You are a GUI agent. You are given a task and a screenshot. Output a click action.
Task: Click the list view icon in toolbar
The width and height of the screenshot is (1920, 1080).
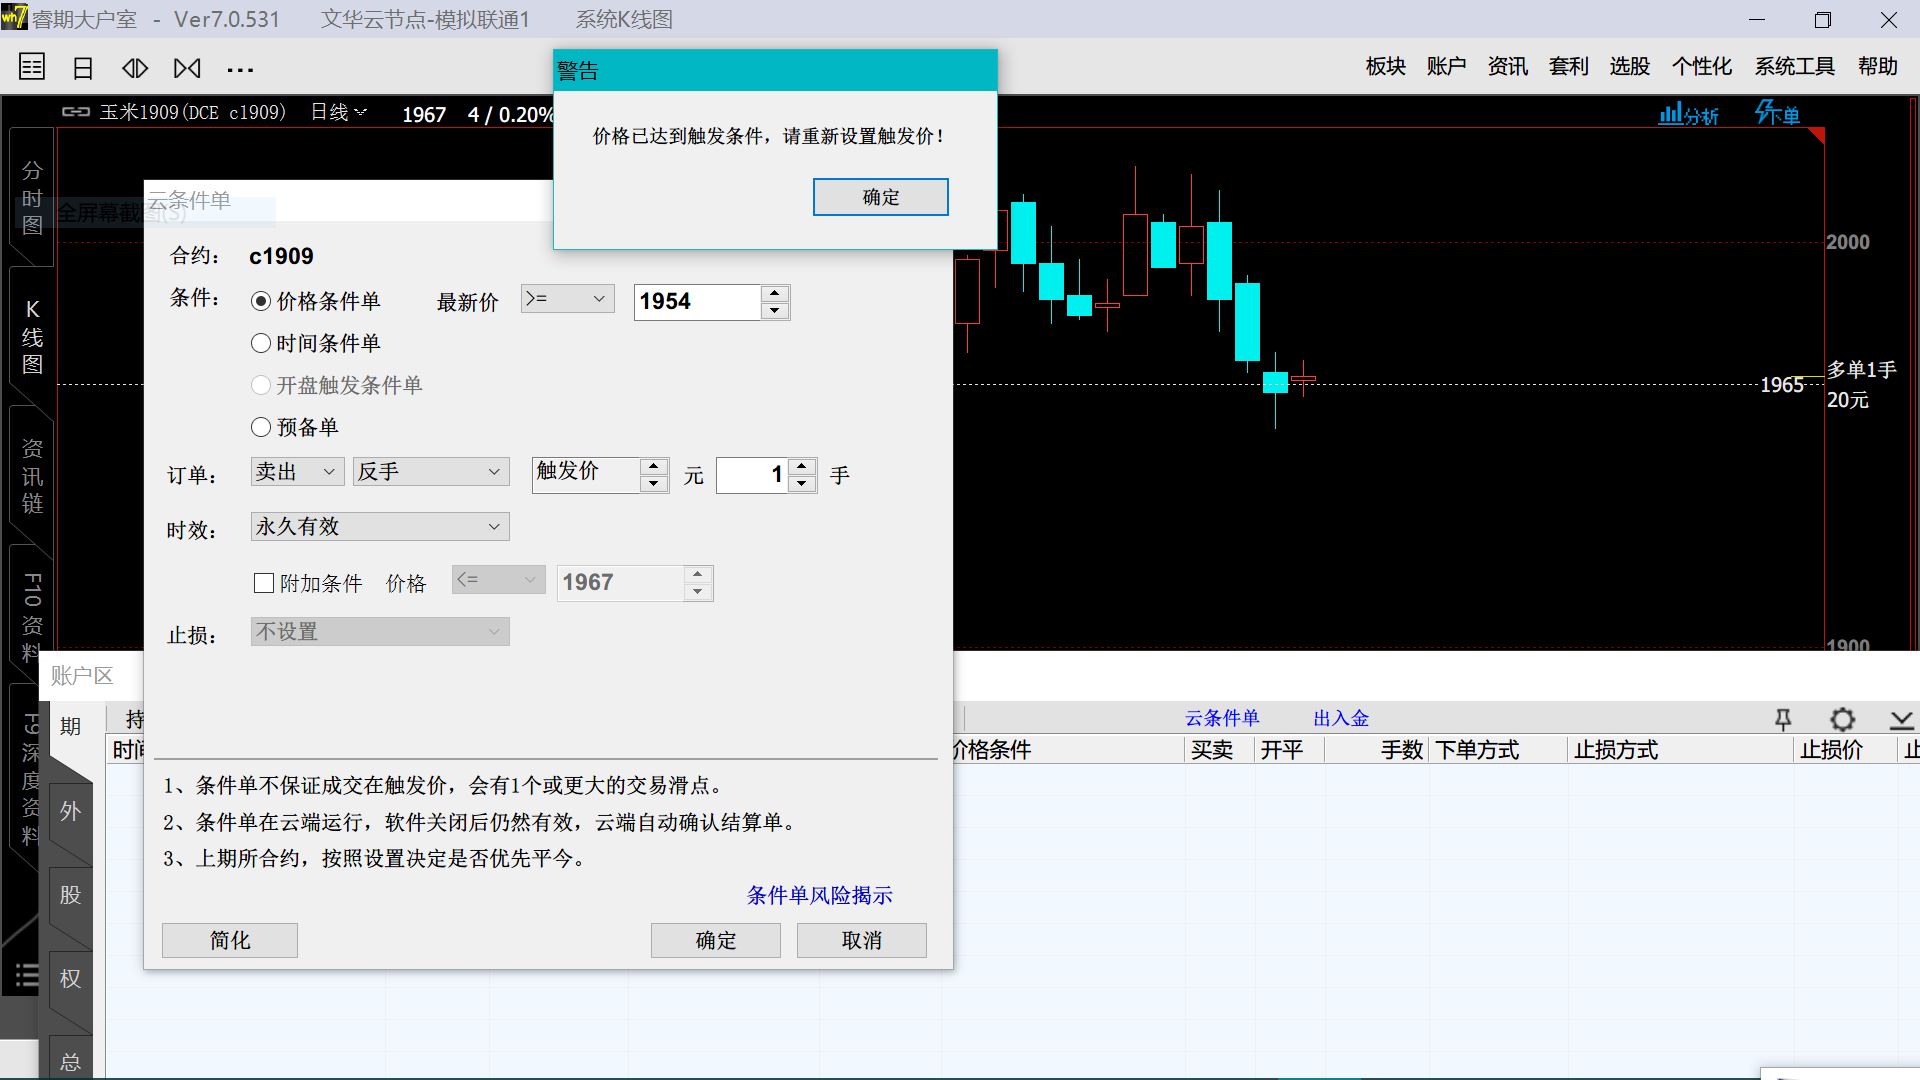point(32,67)
